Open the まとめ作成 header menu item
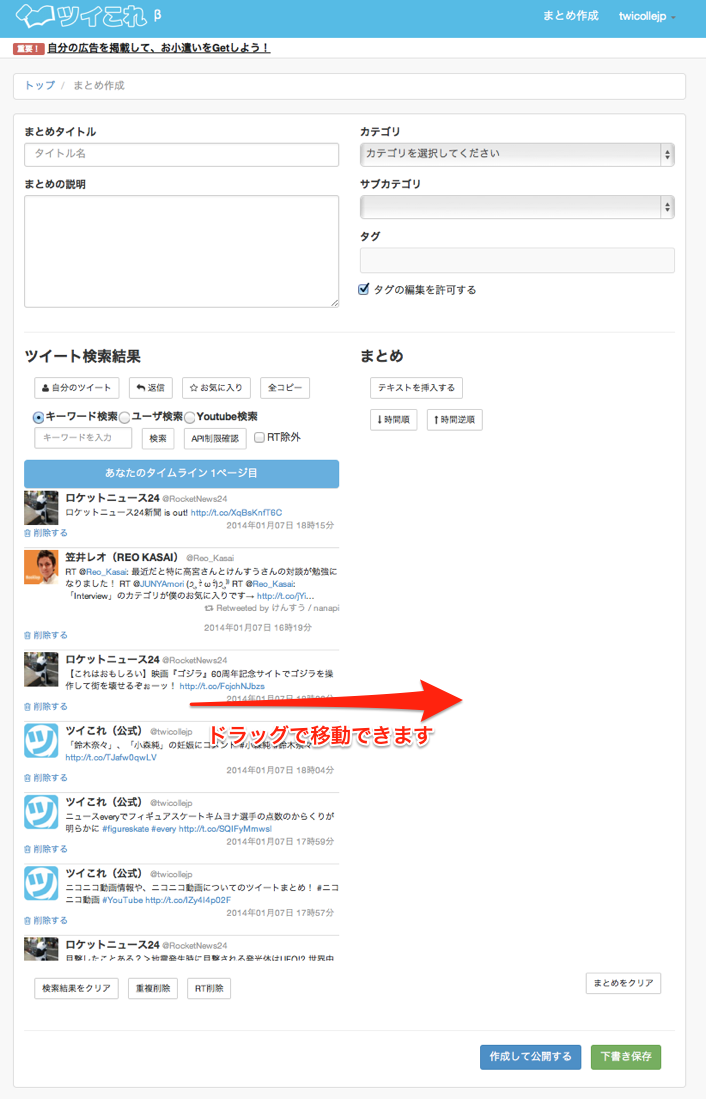This screenshot has width=706, height=1099. pyautogui.click(x=570, y=15)
